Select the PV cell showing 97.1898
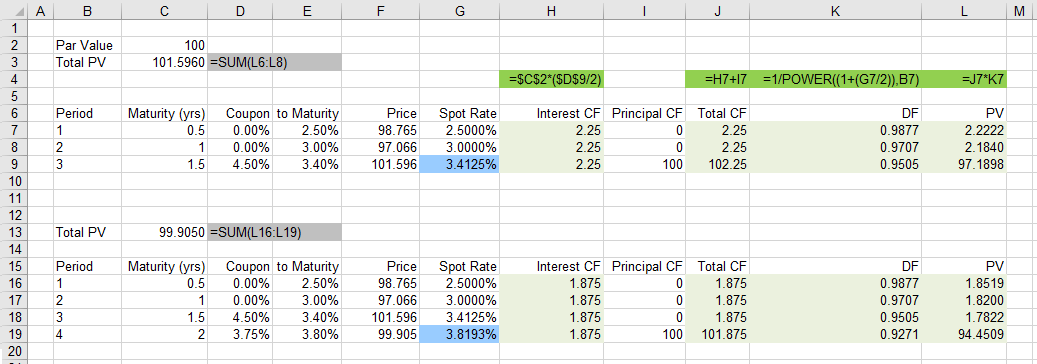Screen dimensions: 1037x364 [x=964, y=164]
